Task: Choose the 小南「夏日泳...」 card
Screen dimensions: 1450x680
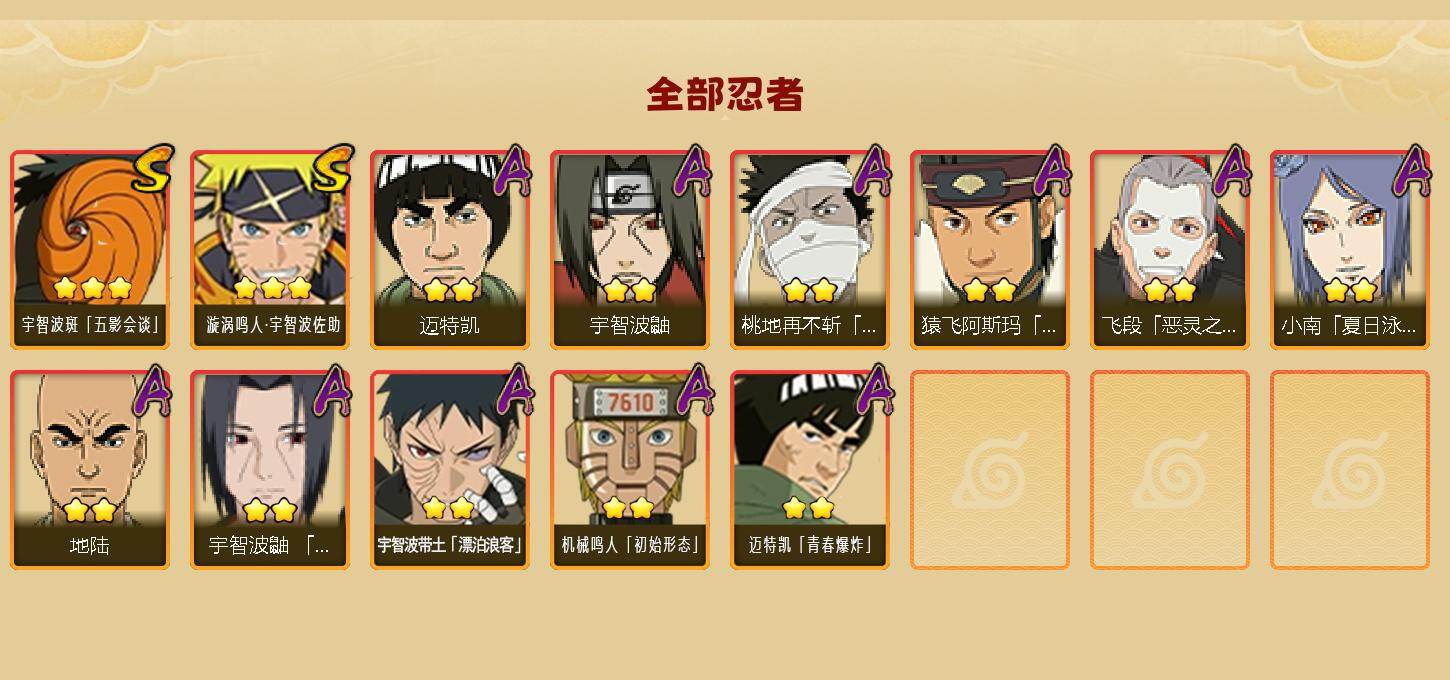Action: pos(1350,250)
